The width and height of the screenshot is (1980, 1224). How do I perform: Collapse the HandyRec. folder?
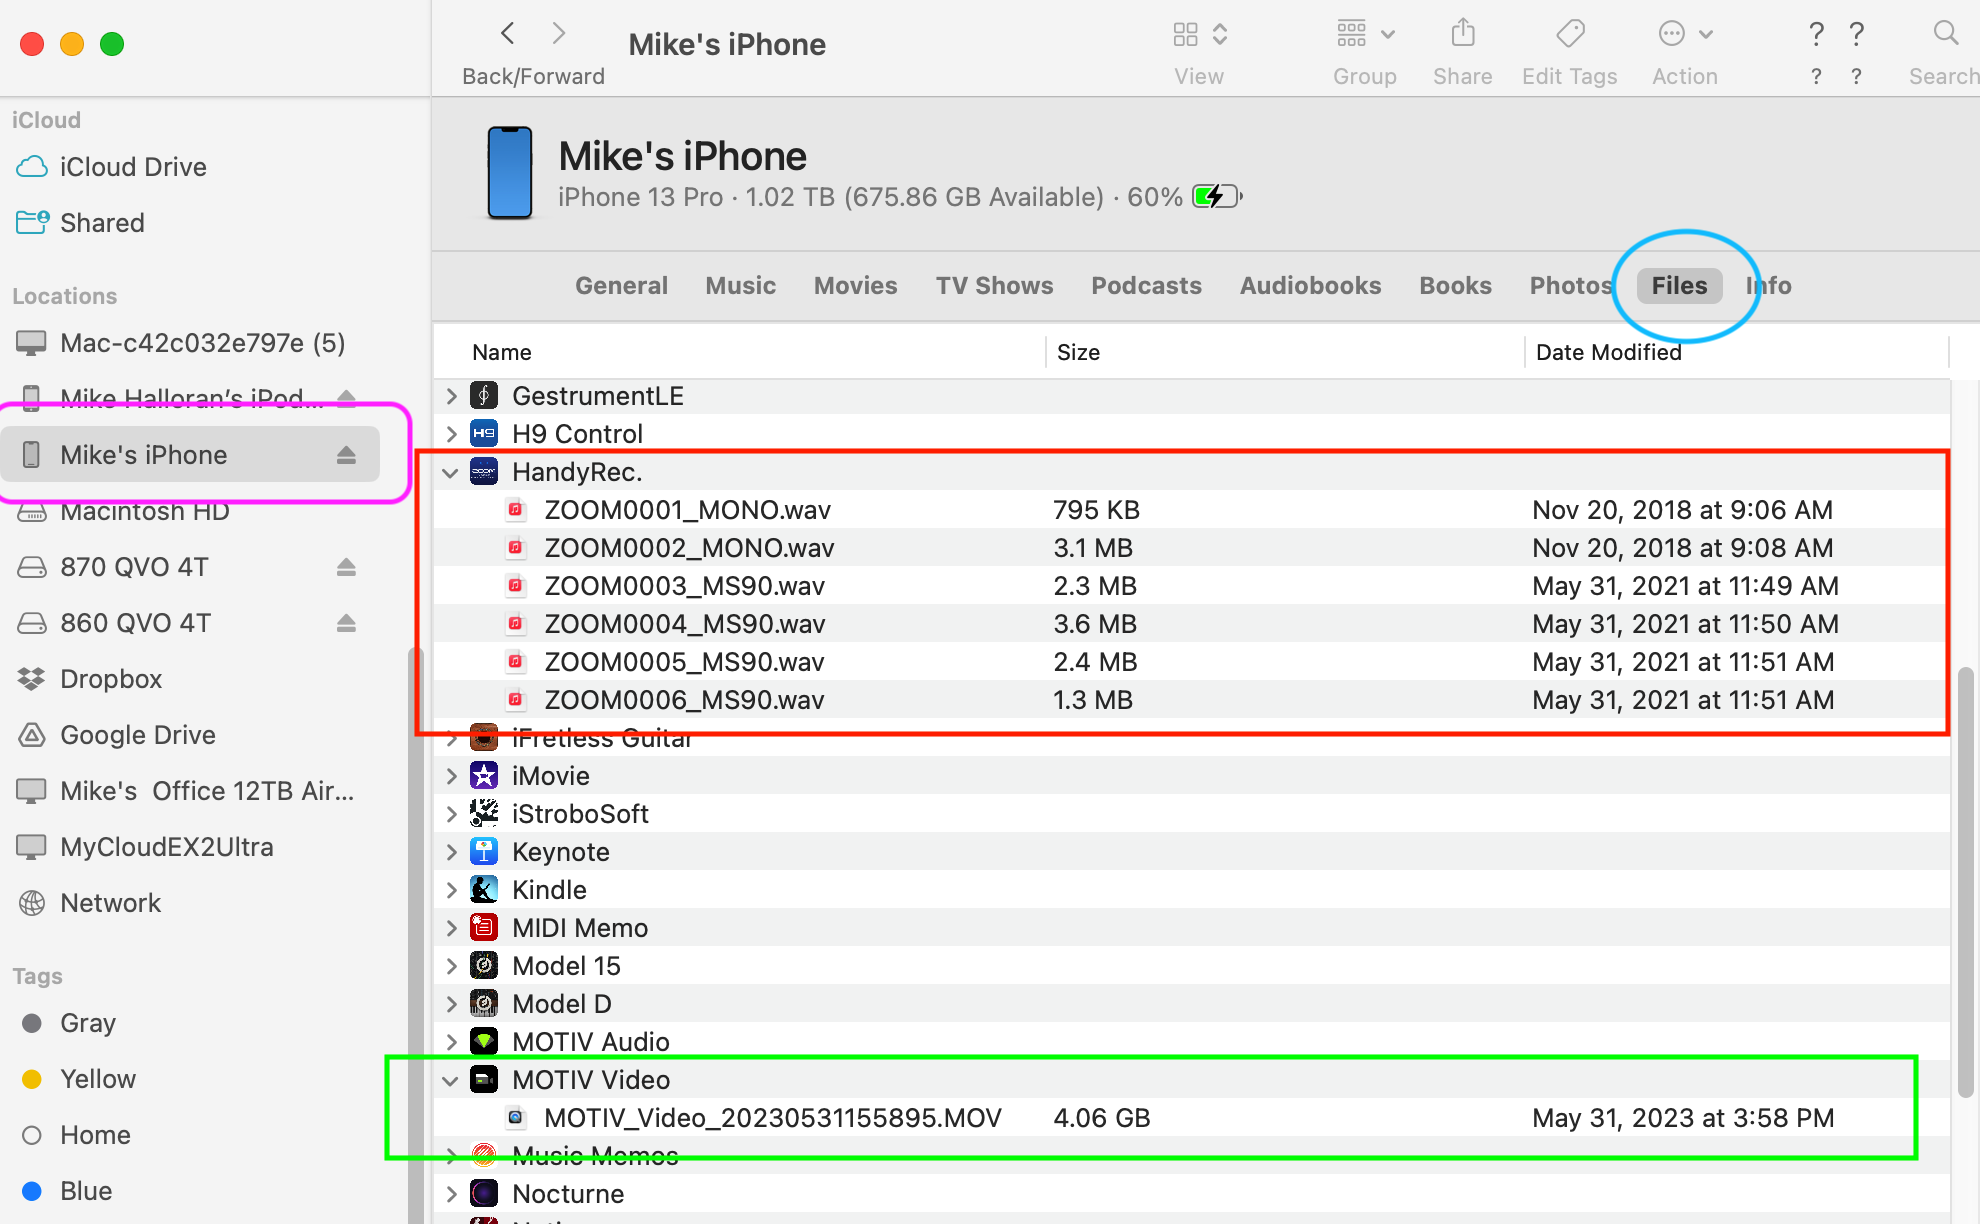pyautogui.click(x=451, y=472)
